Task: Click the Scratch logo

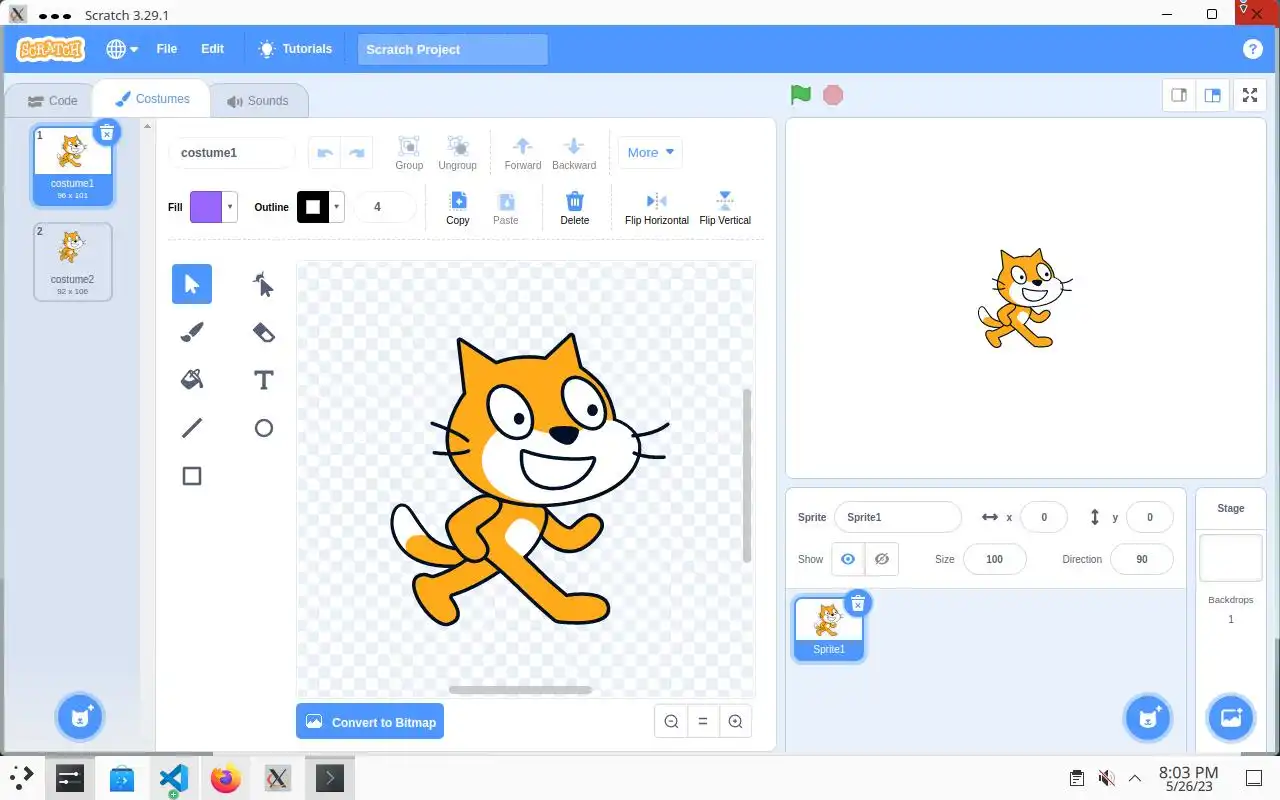Action: point(51,49)
